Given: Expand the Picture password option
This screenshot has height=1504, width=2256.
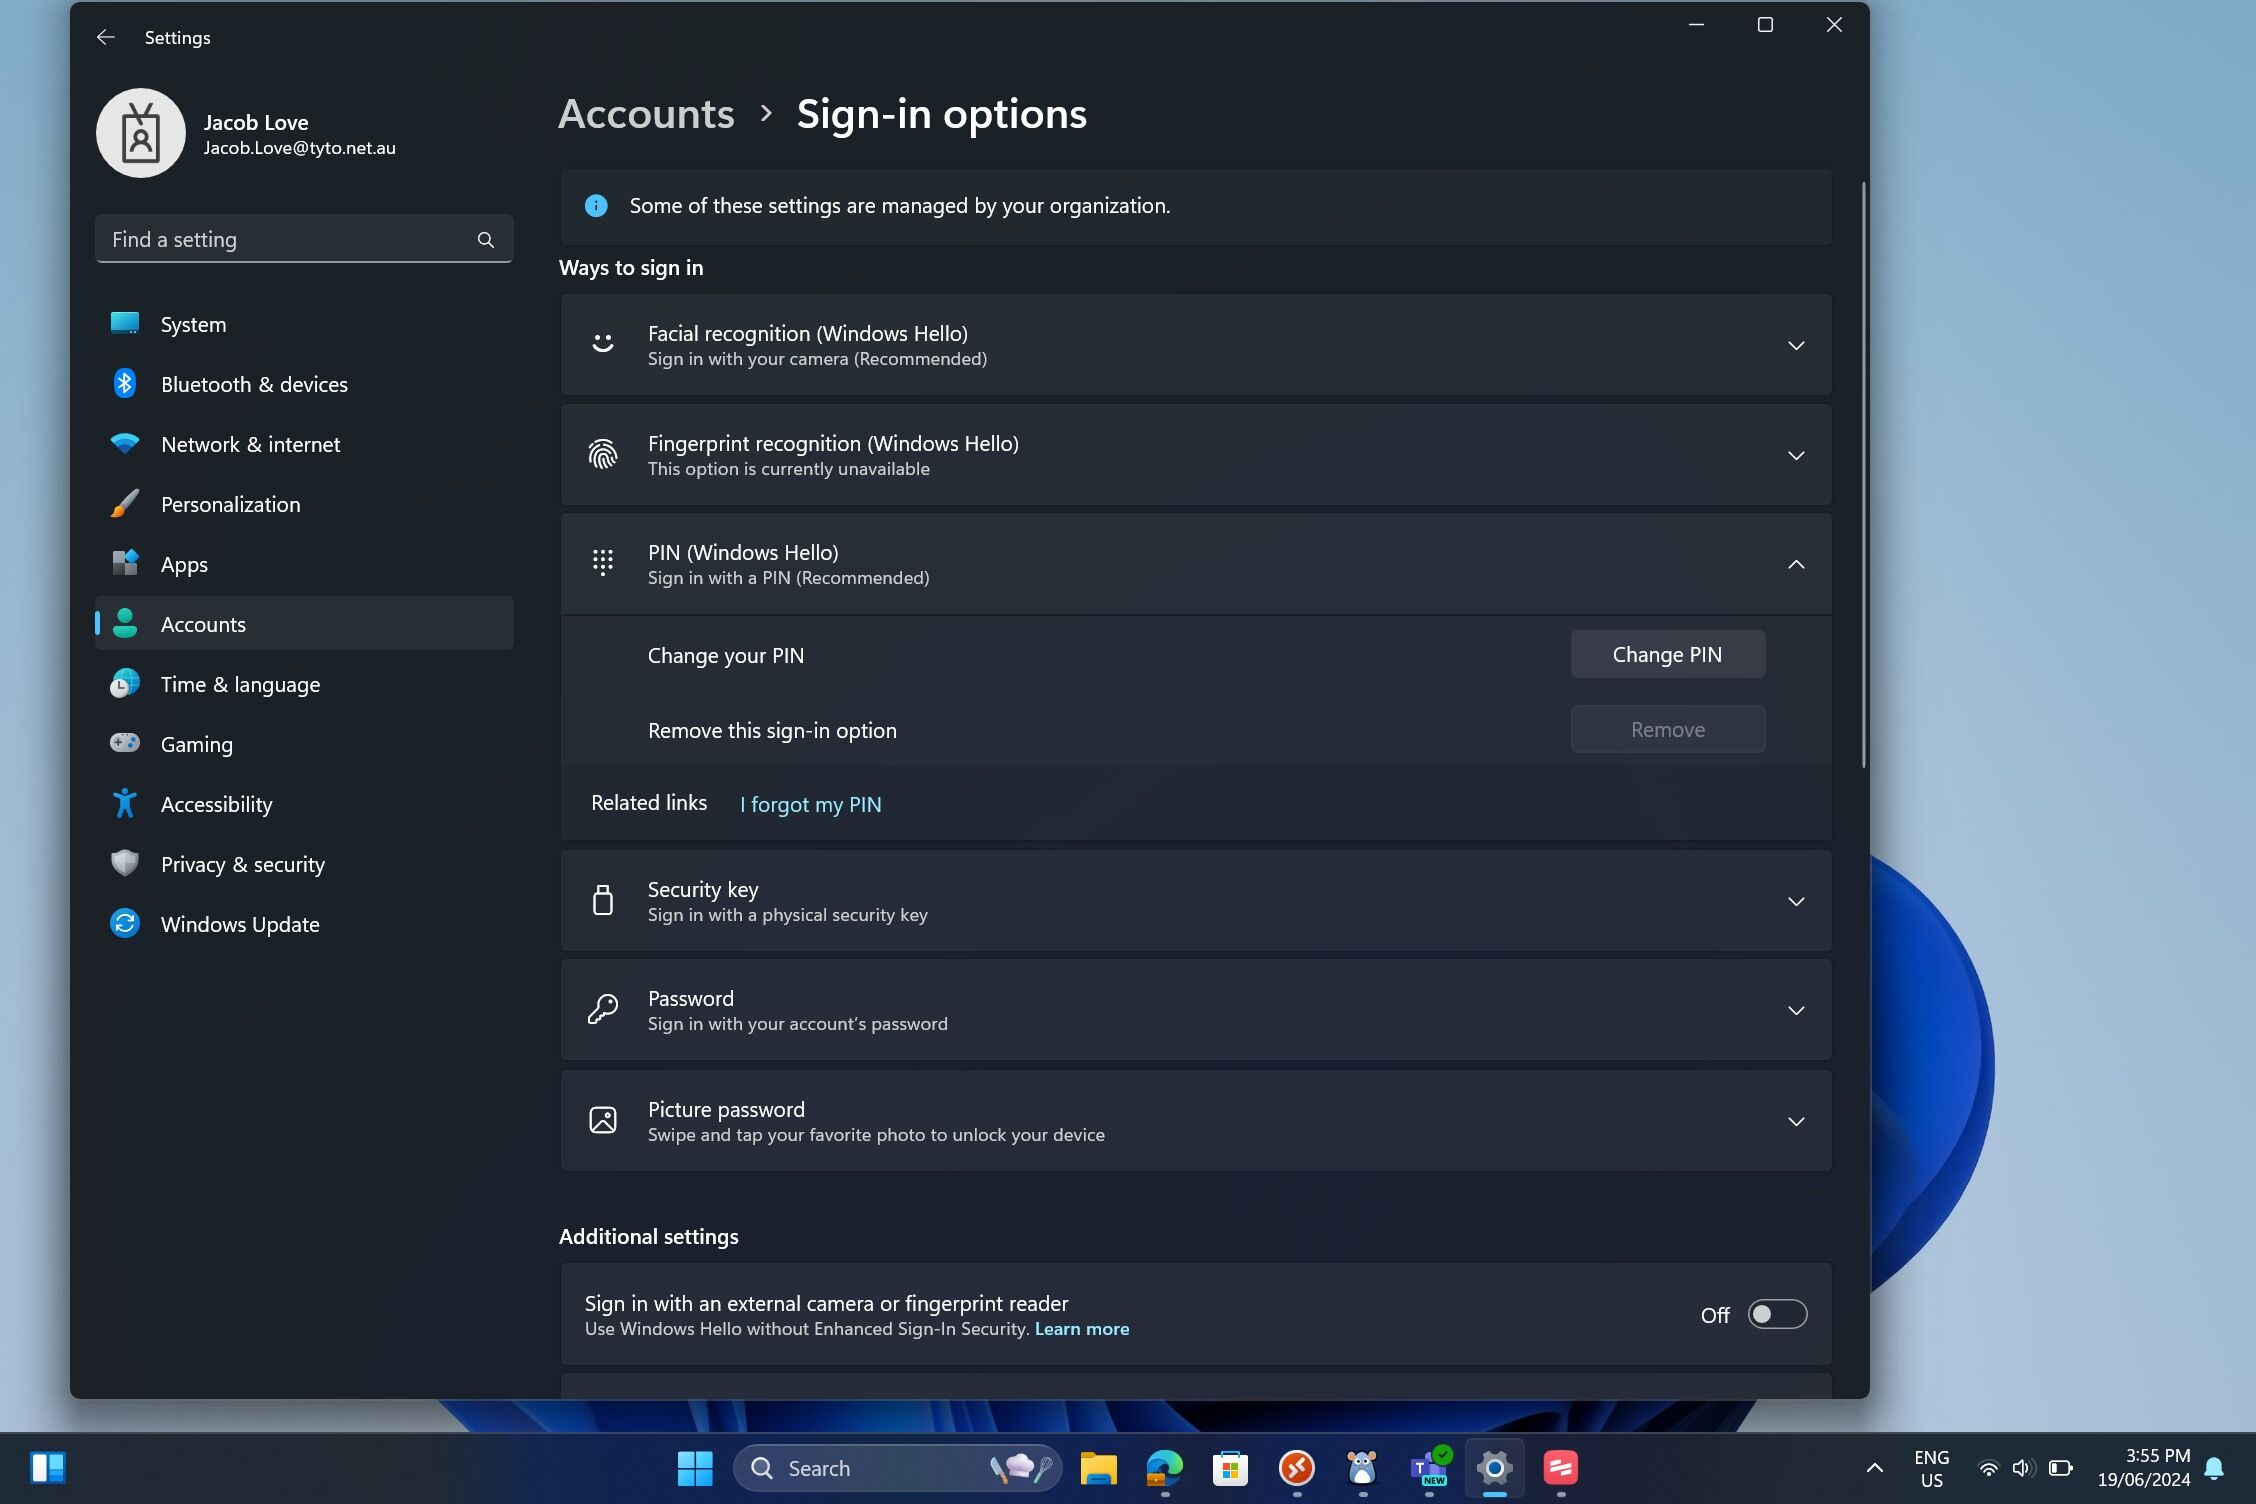Looking at the screenshot, I should [1795, 1122].
